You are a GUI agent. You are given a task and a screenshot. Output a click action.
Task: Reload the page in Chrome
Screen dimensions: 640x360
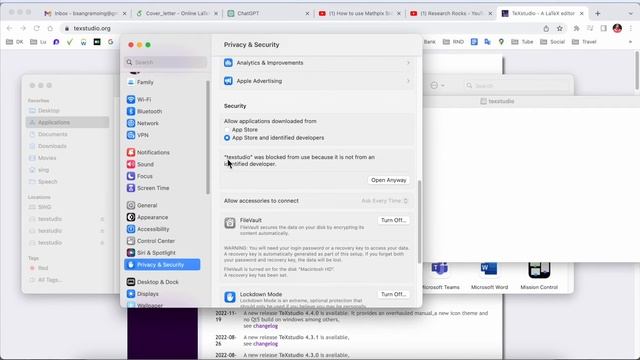[x=37, y=28]
